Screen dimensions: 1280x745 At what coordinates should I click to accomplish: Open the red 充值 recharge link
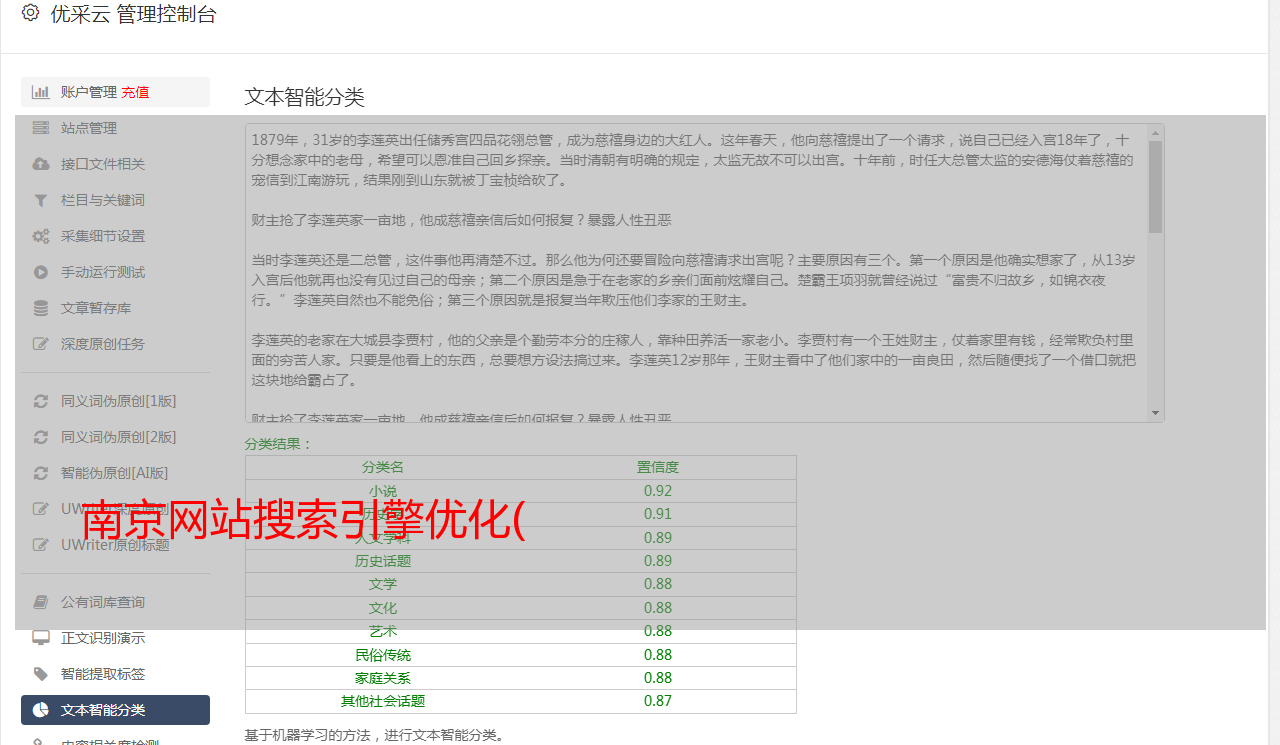click(135, 92)
